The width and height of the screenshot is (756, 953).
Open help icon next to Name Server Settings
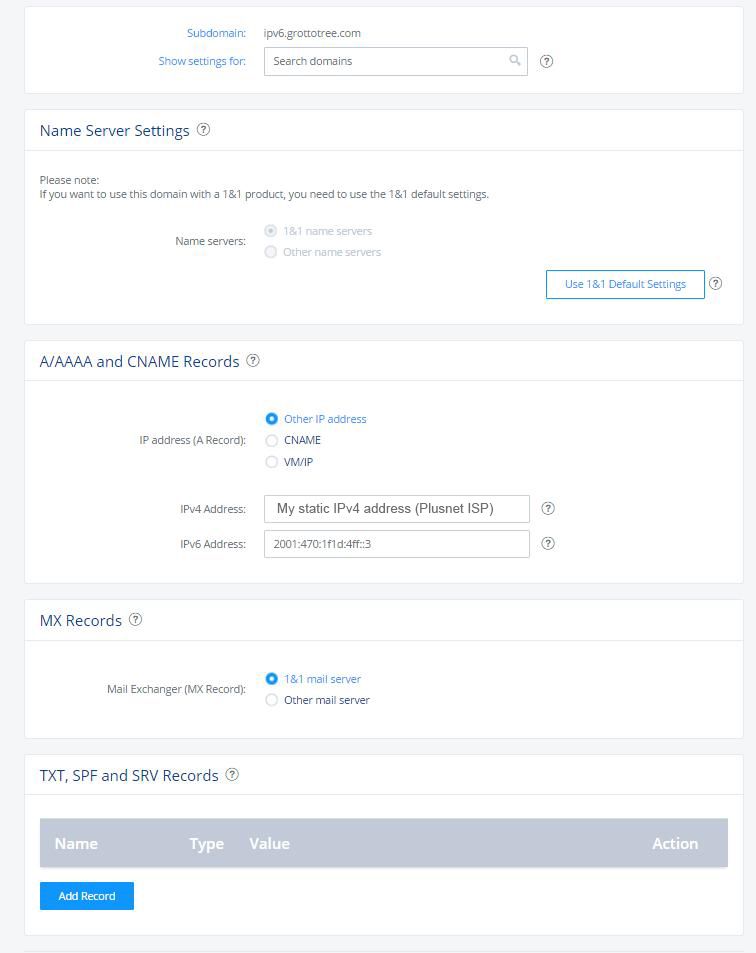[x=204, y=129]
